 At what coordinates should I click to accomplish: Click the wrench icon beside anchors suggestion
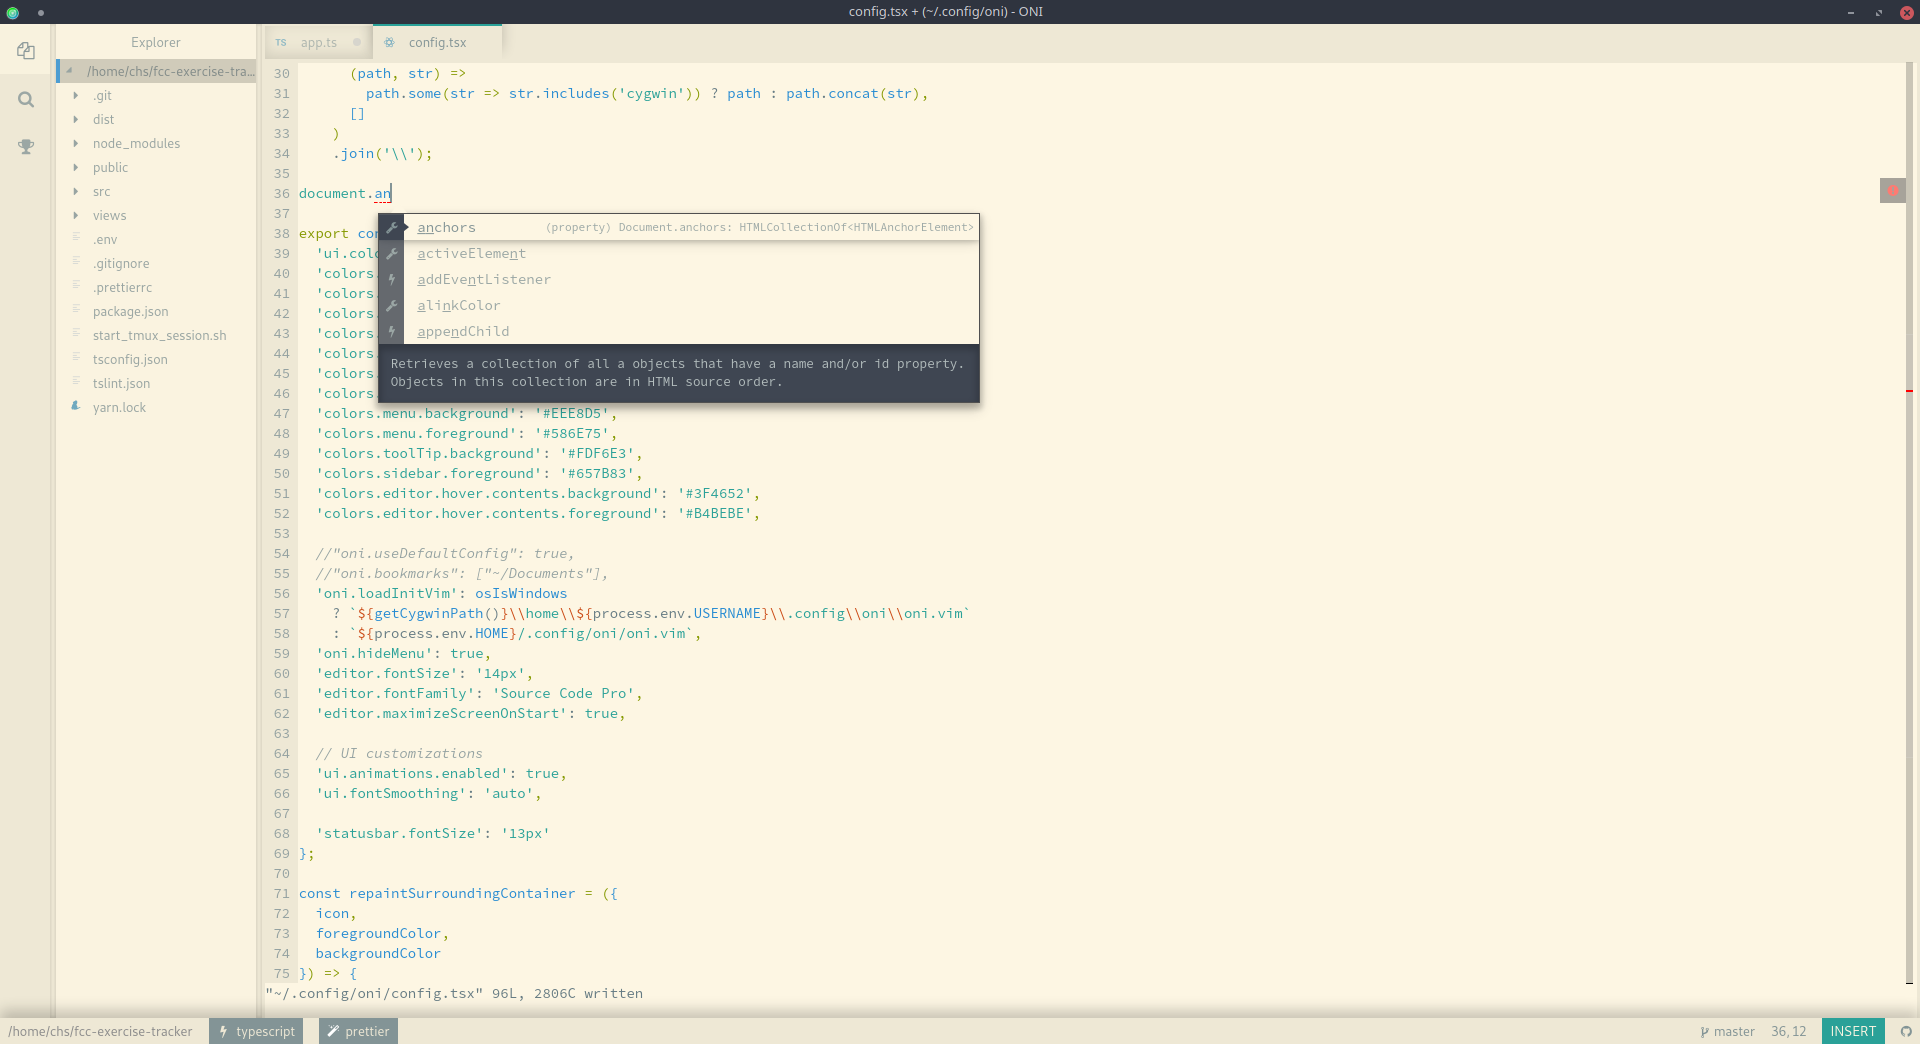point(392,227)
